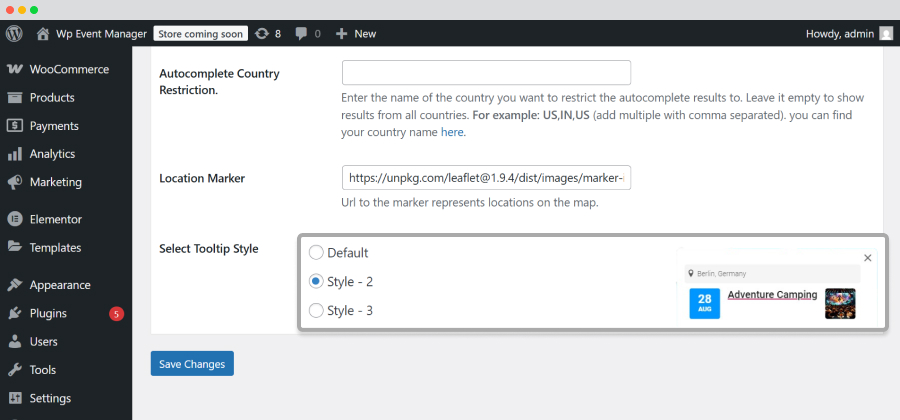Click the Save Changes button
Viewport: 900px width, 420px height.
click(192, 364)
